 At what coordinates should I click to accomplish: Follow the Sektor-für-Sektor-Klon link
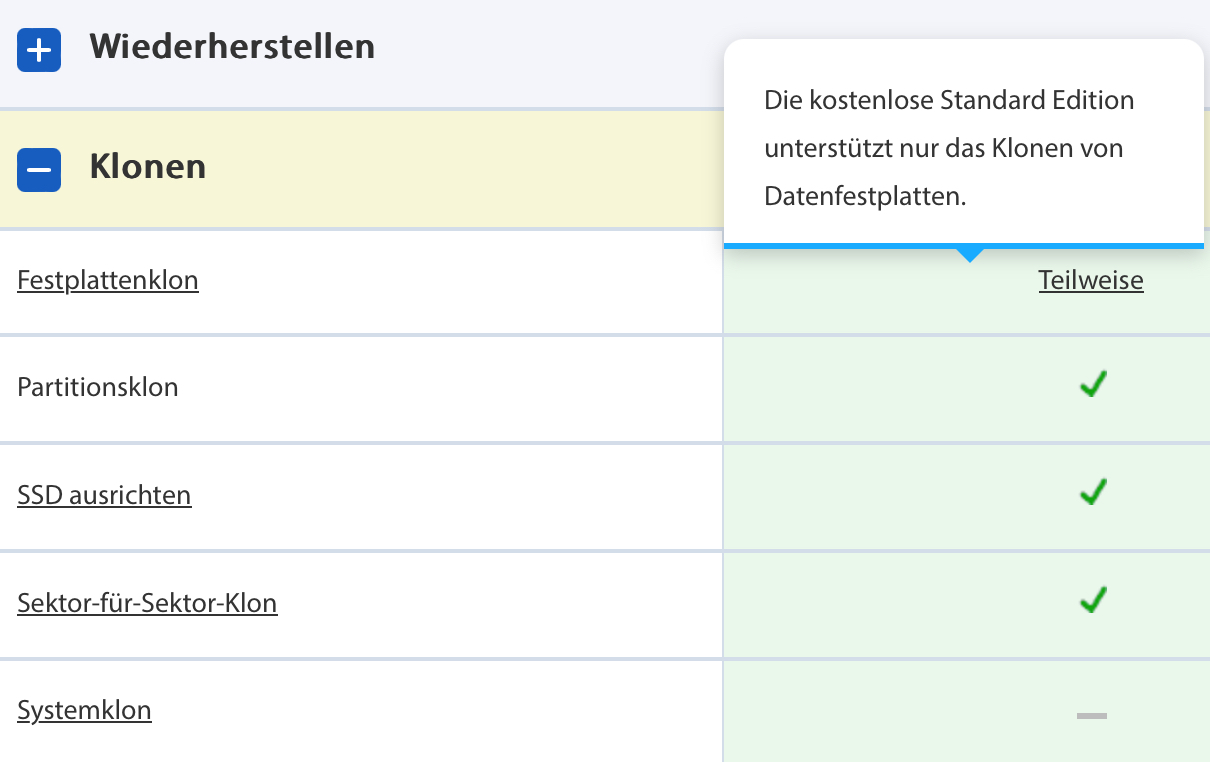click(147, 603)
